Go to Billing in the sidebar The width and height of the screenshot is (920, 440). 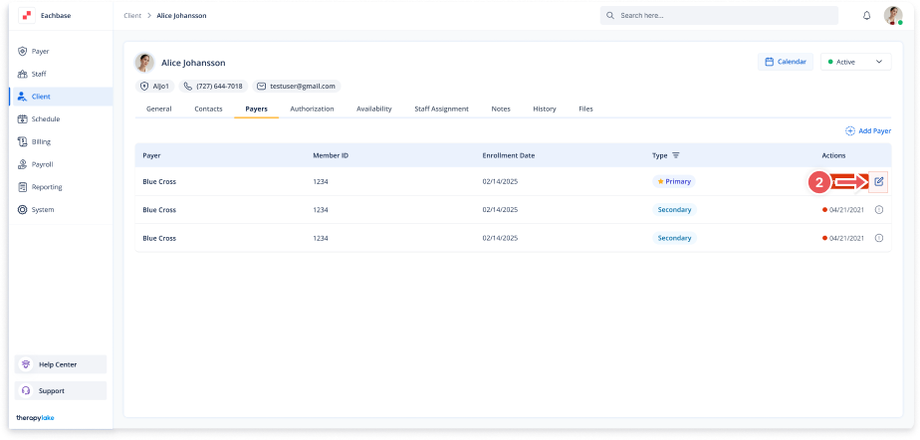(x=41, y=142)
